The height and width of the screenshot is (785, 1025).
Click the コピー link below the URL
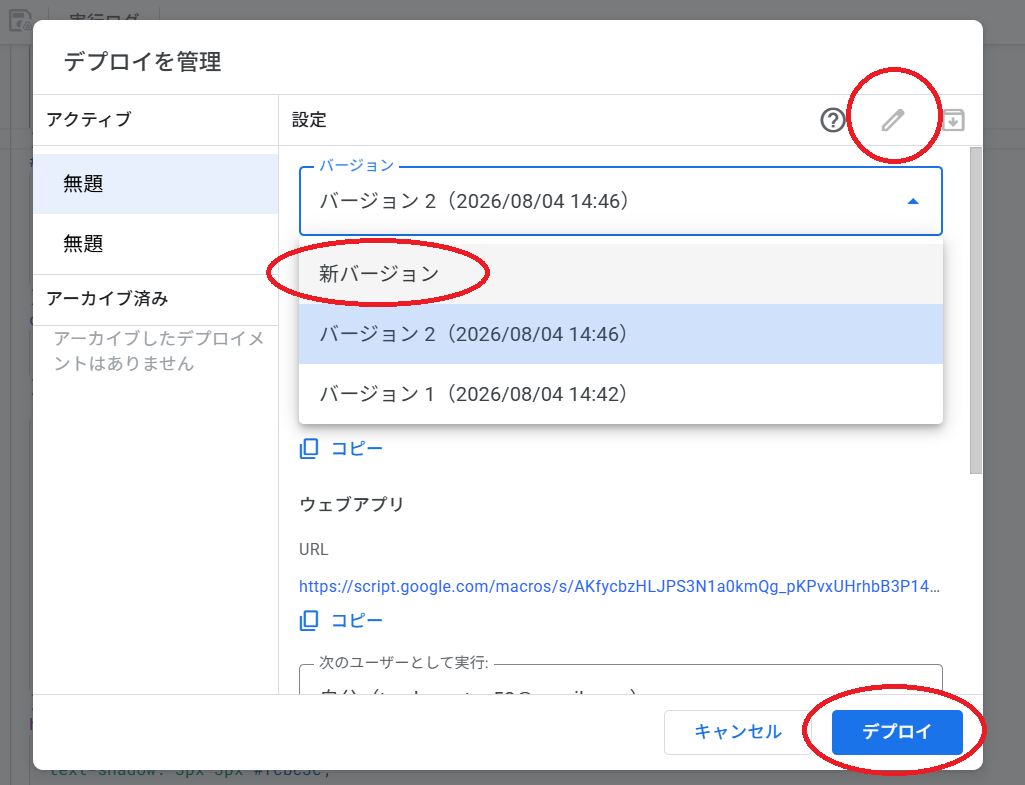357,620
